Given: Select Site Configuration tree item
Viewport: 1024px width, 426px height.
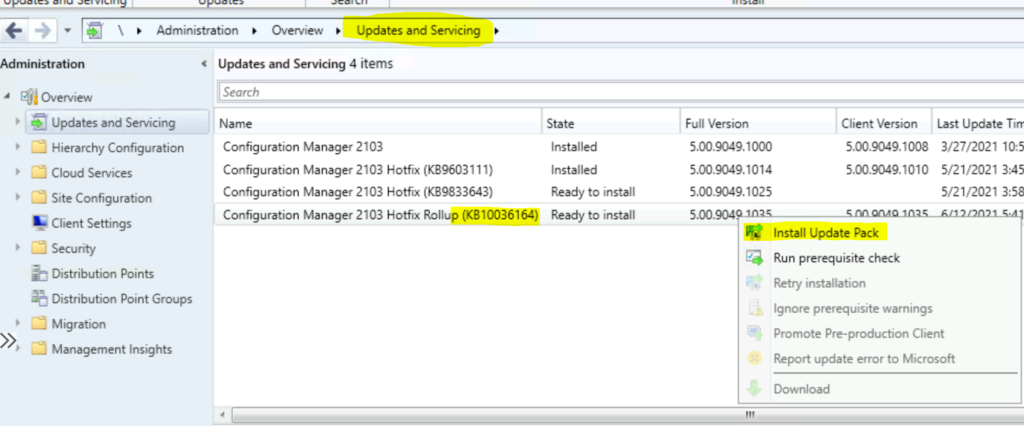Looking at the screenshot, I should click(102, 198).
